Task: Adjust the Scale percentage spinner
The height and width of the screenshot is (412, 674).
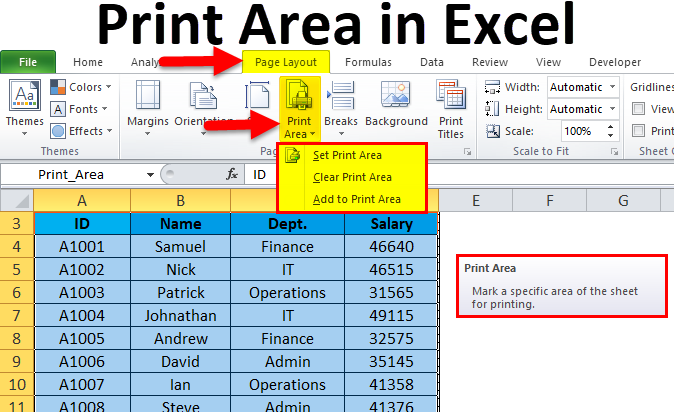Action: (x=612, y=131)
